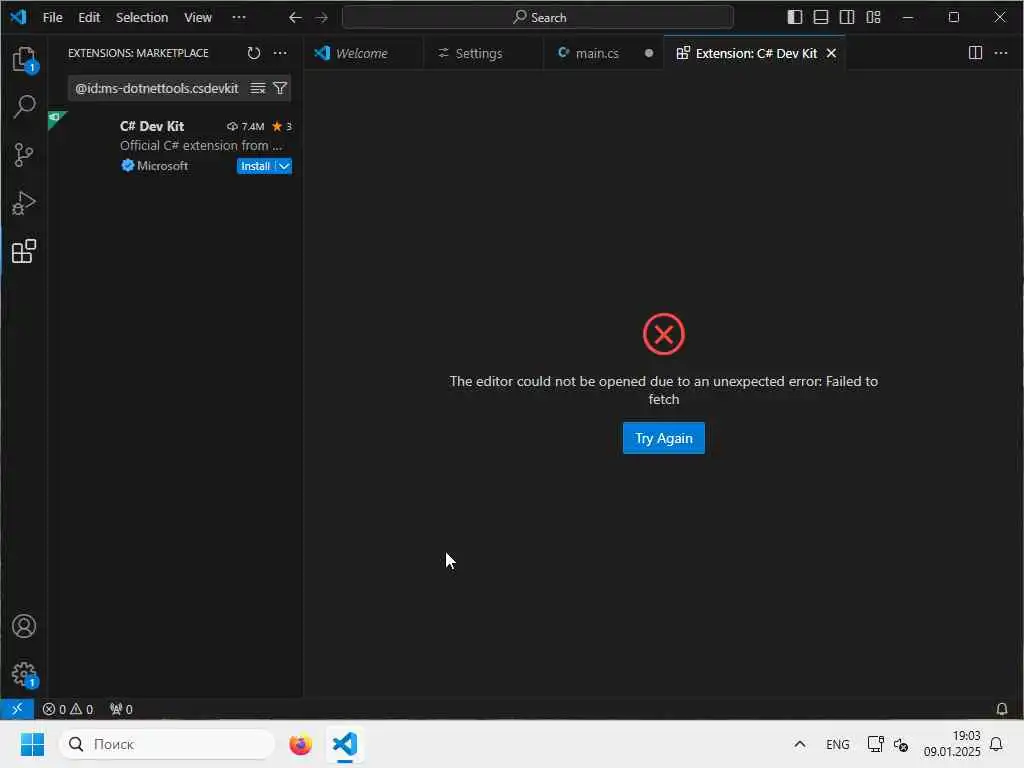Close the Extension: C# Dev Kit tab
The width and height of the screenshot is (1024, 768).
[x=831, y=54]
